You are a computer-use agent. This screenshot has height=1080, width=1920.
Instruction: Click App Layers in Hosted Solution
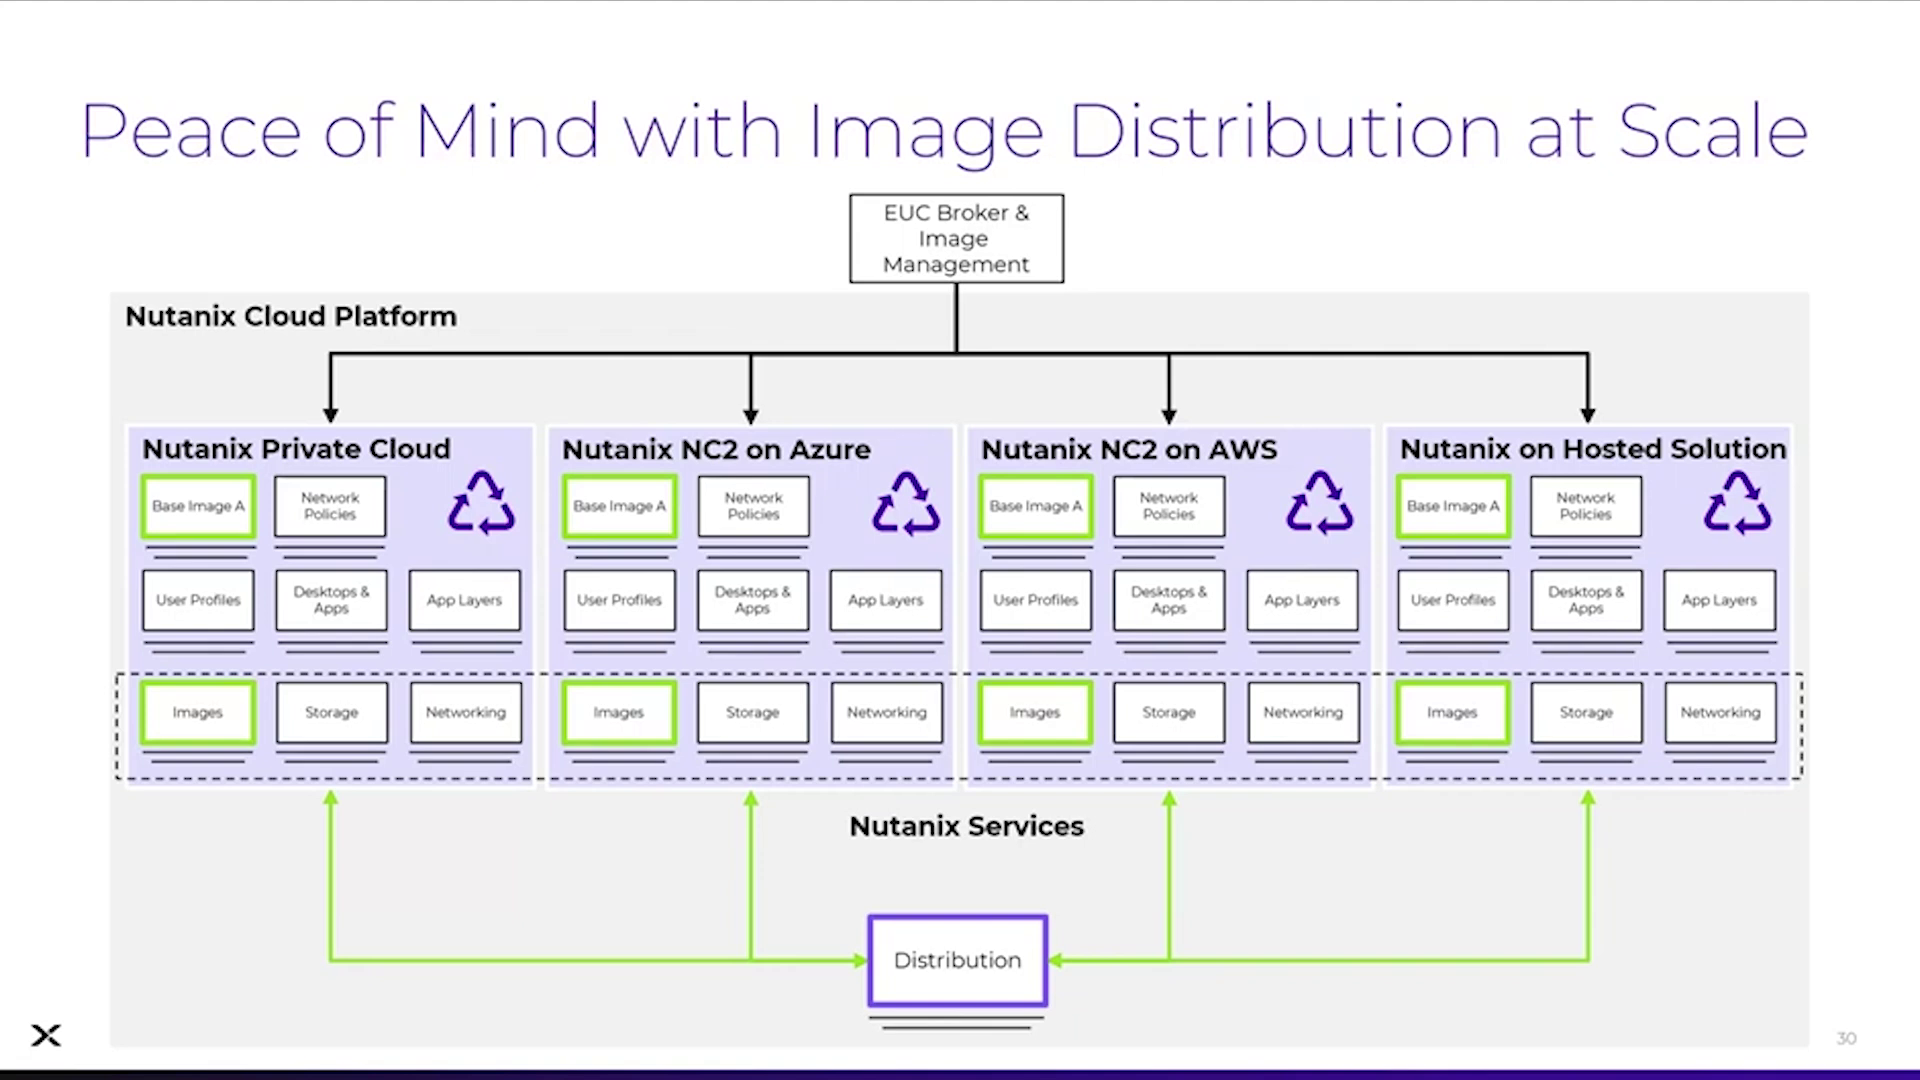[x=1720, y=600]
